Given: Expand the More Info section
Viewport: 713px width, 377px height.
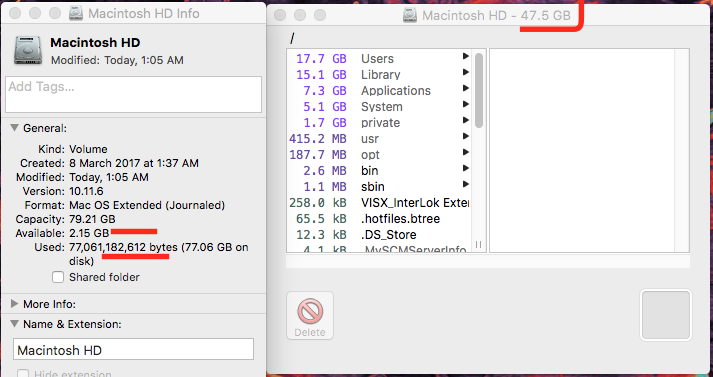Looking at the screenshot, I should (15, 303).
